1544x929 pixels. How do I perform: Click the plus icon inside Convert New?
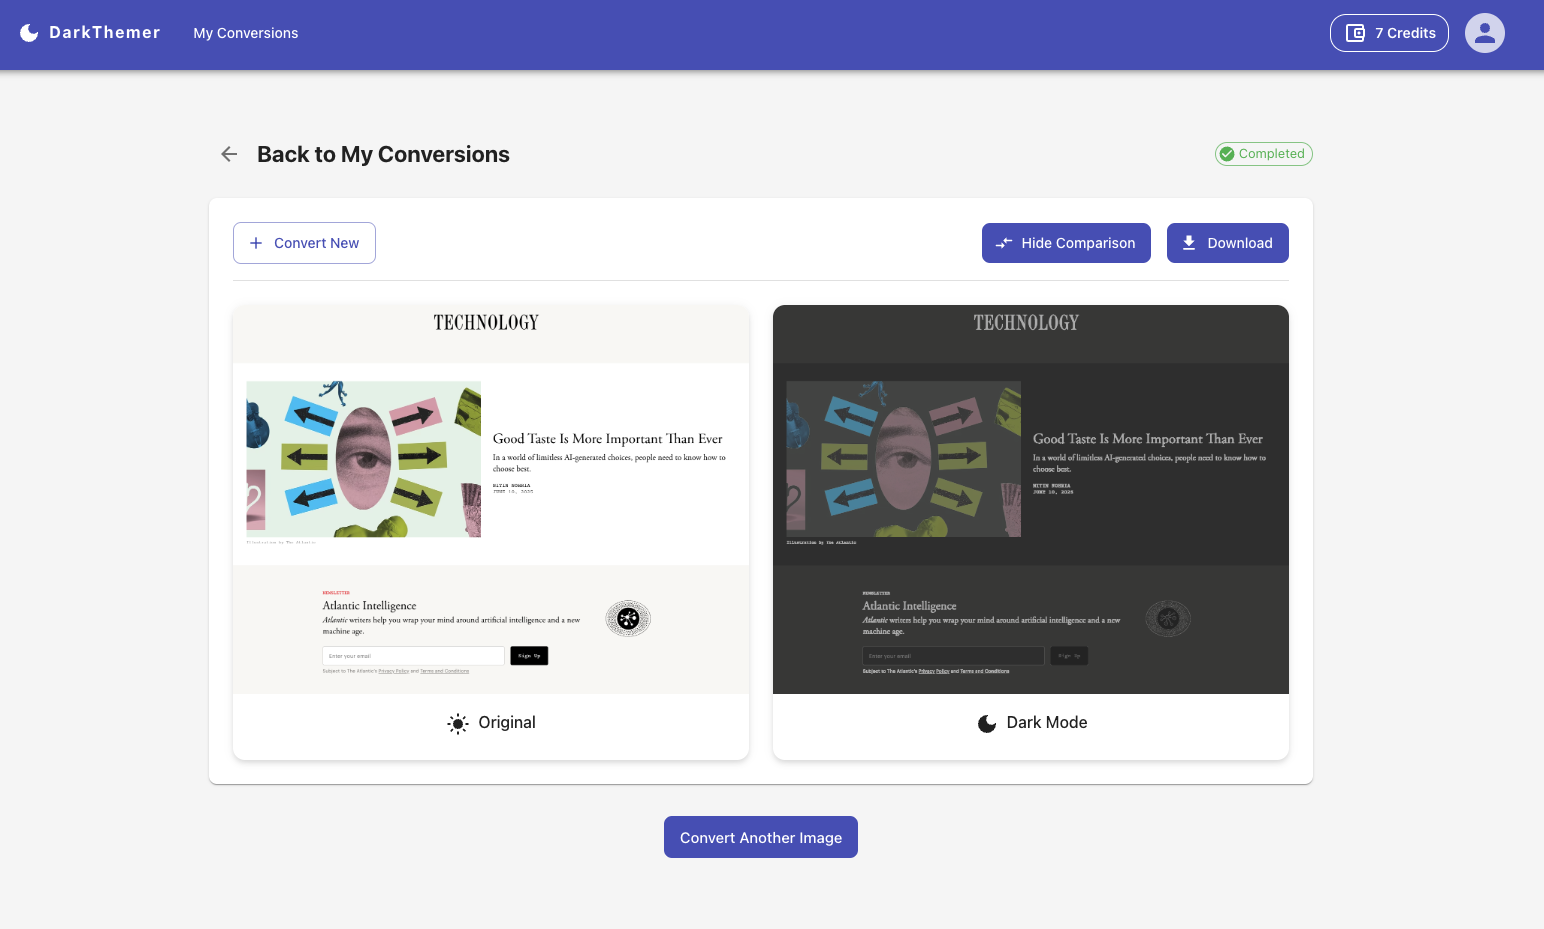(256, 242)
